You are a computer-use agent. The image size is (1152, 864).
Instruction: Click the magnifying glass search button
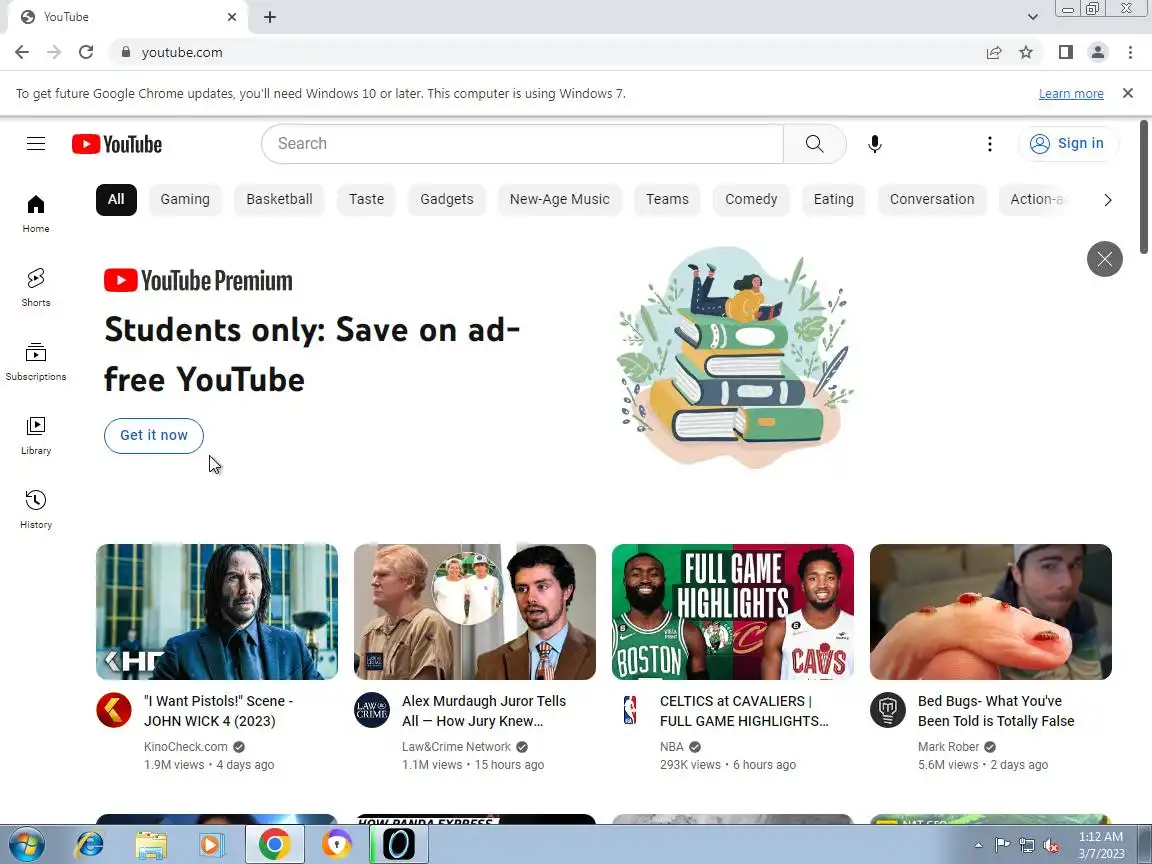[x=815, y=144]
